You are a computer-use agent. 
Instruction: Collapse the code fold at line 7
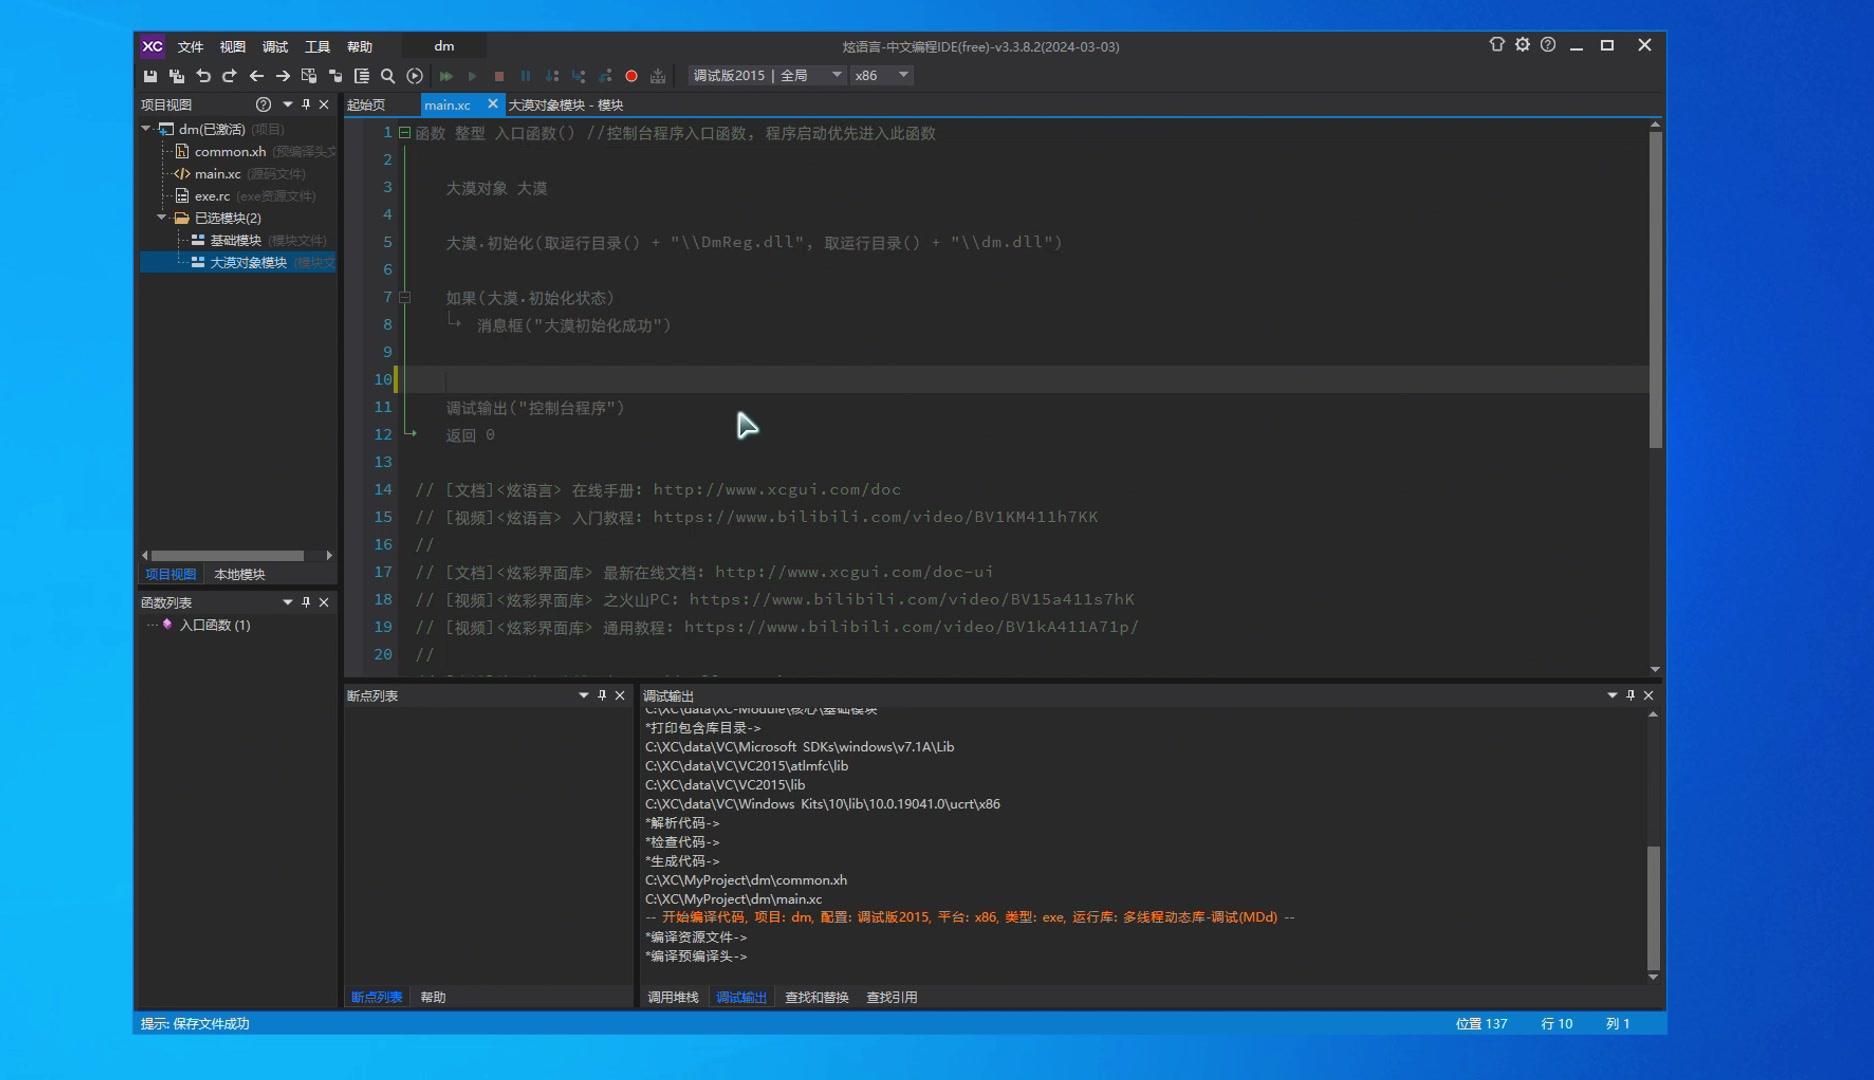pos(405,297)
